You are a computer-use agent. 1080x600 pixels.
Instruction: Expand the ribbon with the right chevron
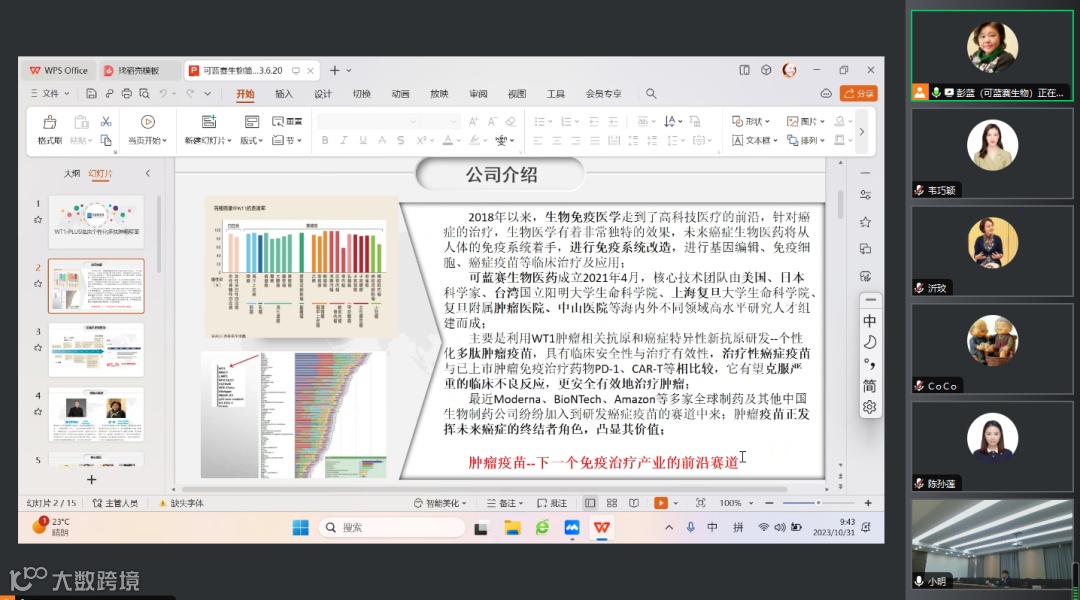point(862,132)
